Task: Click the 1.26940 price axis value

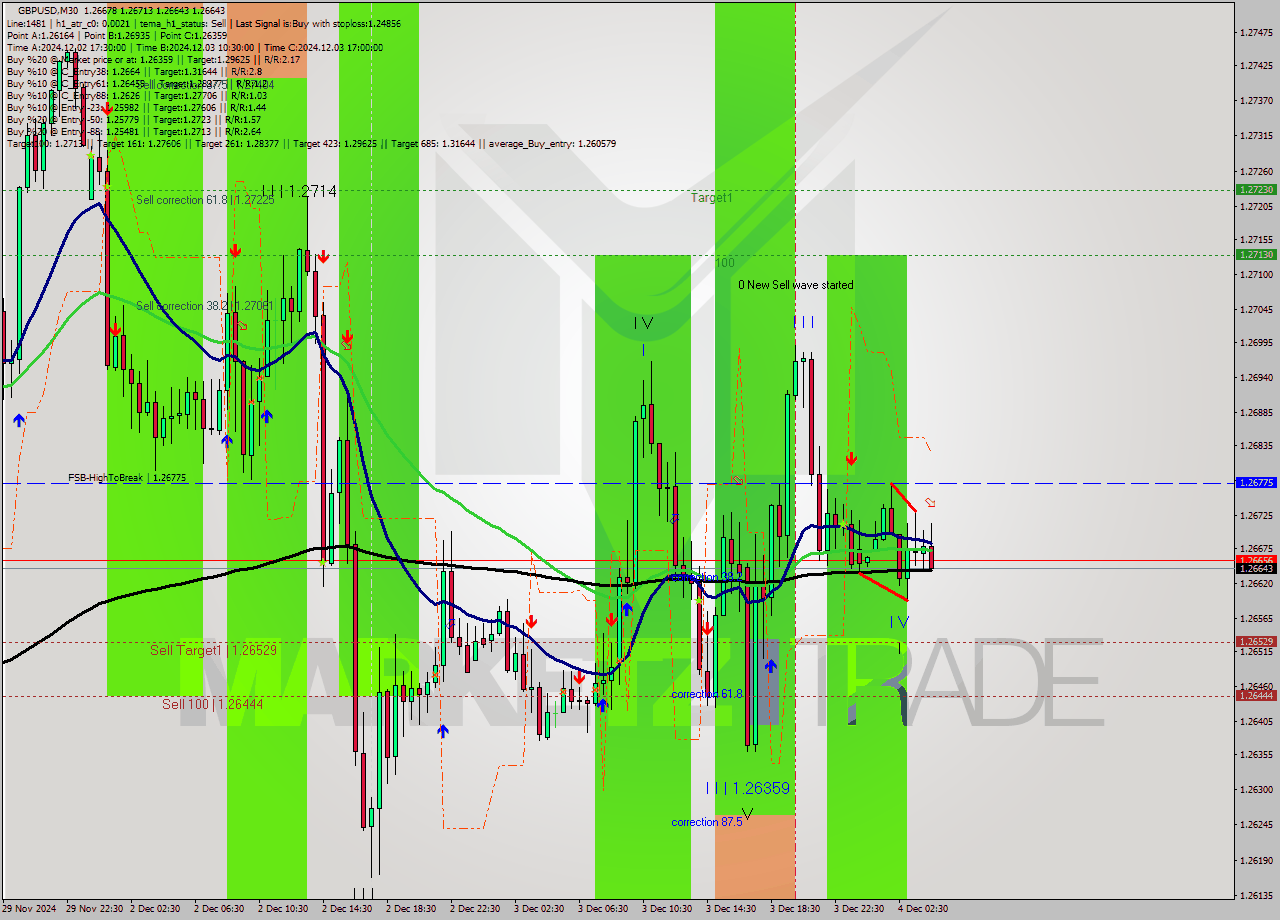Action: (x=1255, y=377)
